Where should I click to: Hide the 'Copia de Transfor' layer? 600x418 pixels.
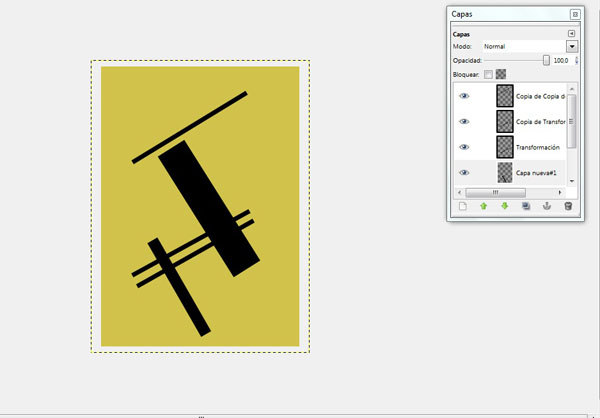pos(464,122)
